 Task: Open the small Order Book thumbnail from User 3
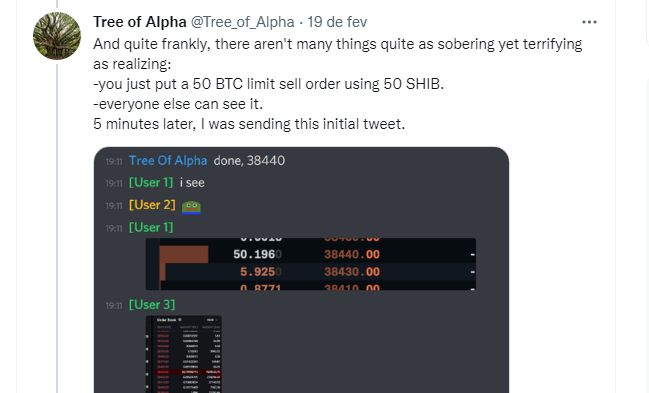184,354
